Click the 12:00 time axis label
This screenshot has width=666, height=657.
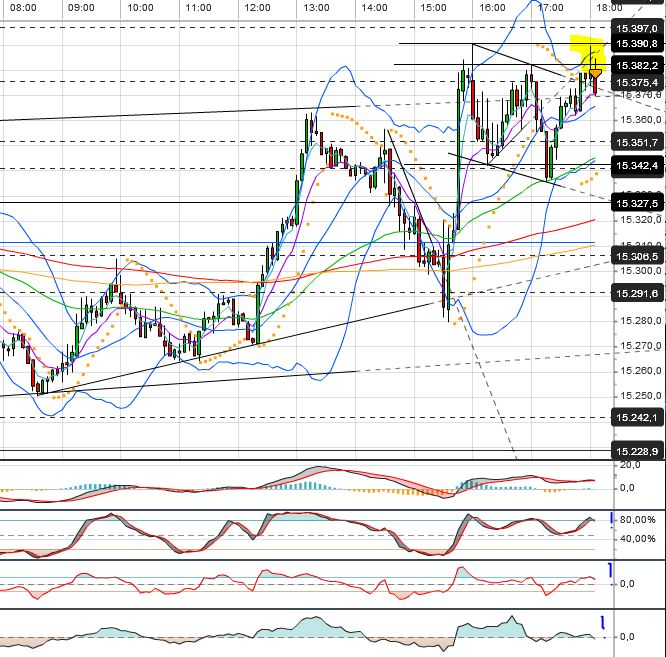pyautogui.click(x=257, y=8)
